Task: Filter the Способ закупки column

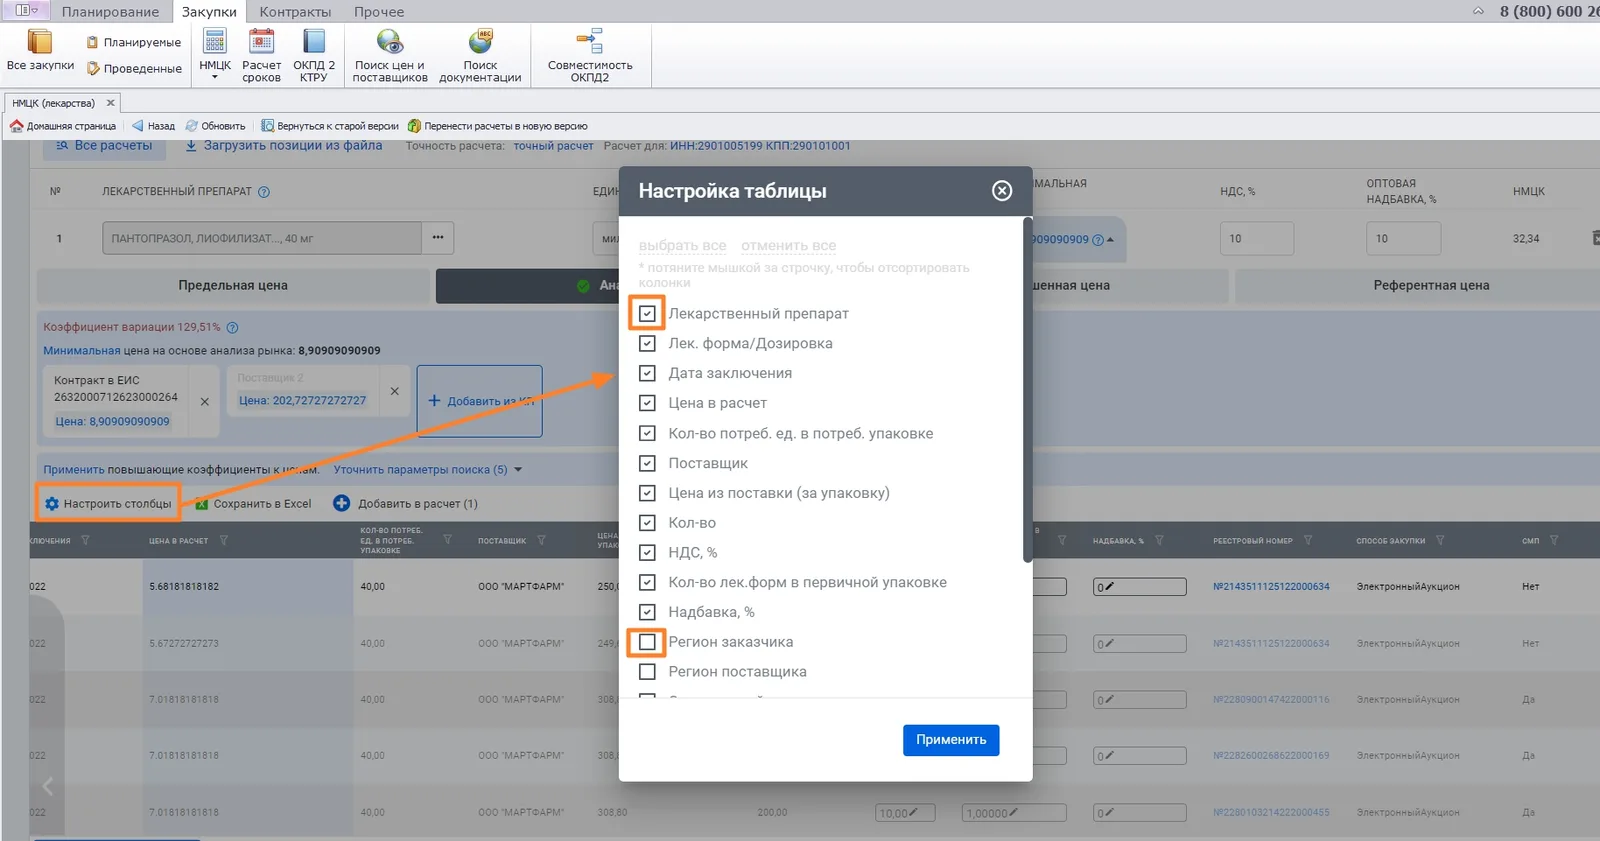Action: tap(1440, 540)
